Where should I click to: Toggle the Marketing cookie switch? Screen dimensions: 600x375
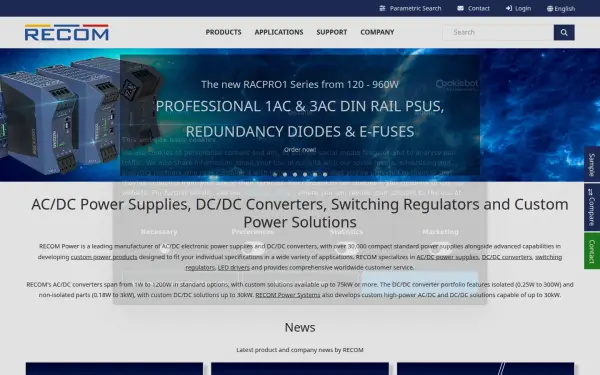[440, 248]
